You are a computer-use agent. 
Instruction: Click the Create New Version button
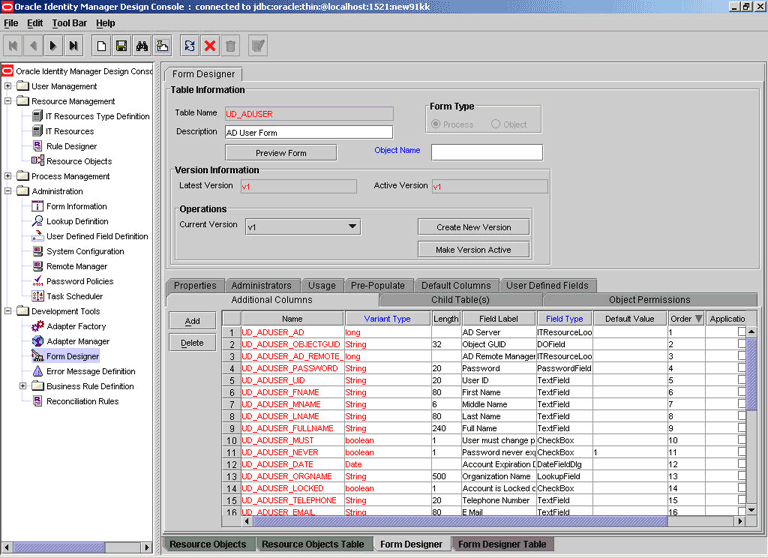(474, 227)
